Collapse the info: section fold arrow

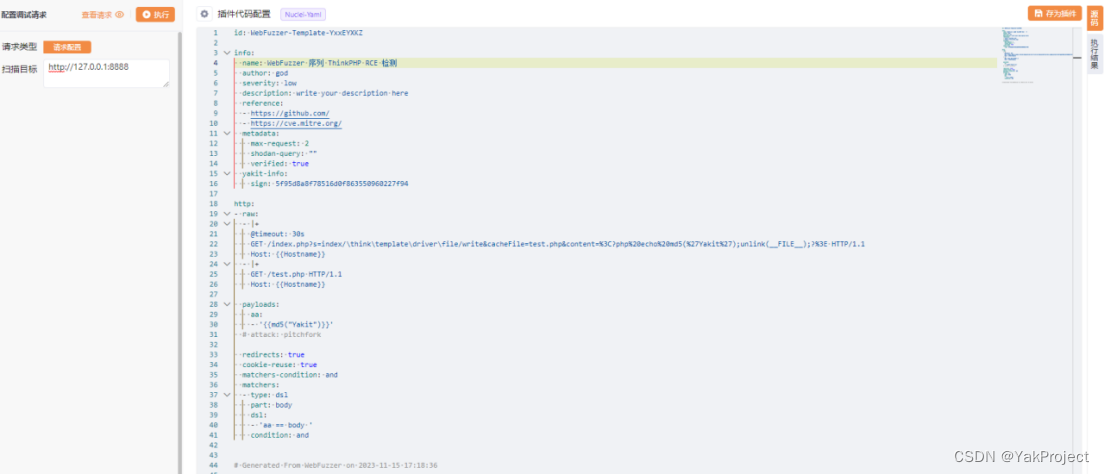(x=226, y=53)
